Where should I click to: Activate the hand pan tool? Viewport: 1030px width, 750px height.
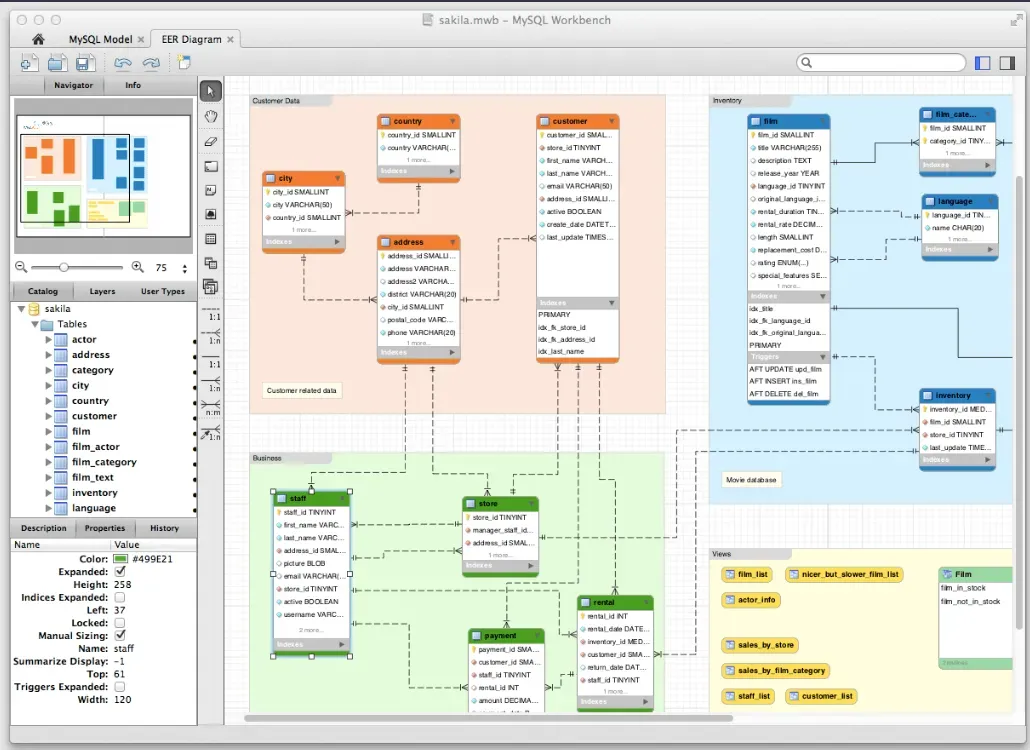210,116
